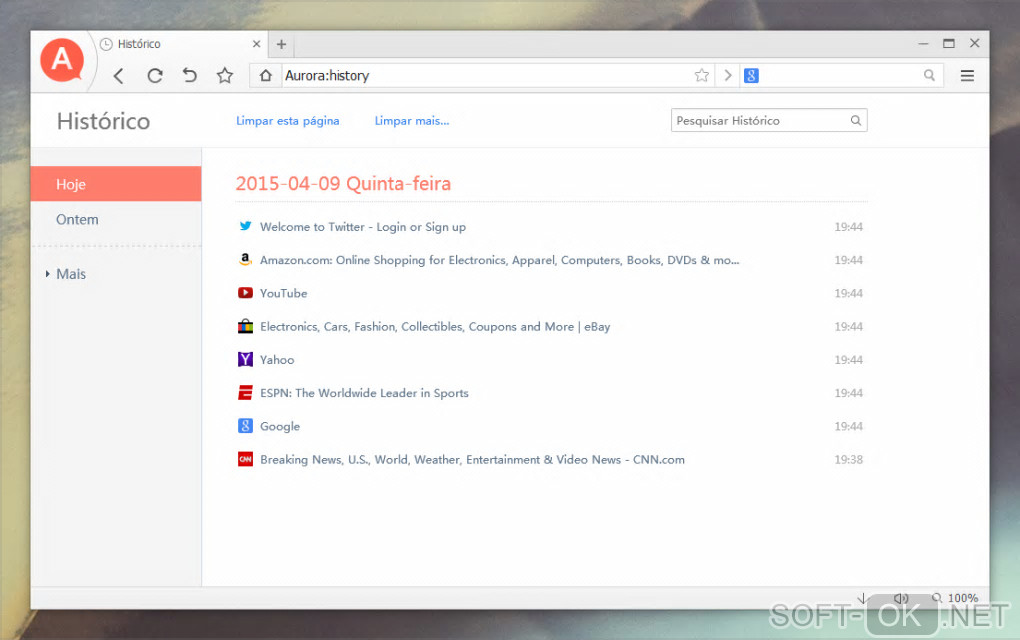Open the Yahoo history entry
This screenshot has height=640, width=1020.
tap(277, 360)
